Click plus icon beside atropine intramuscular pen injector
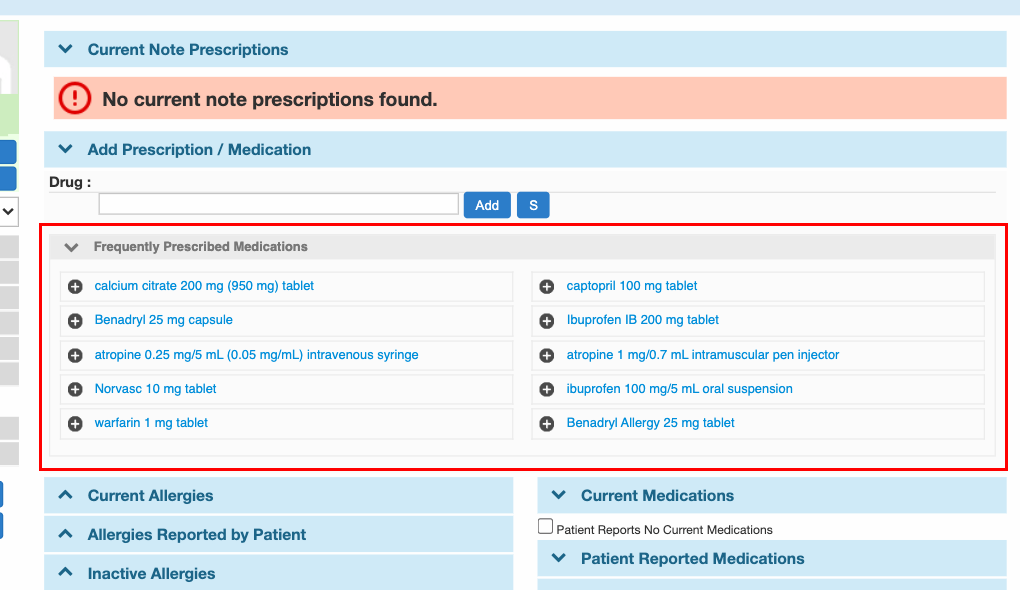The image size is (1020, 590). [x=547, y=355]
